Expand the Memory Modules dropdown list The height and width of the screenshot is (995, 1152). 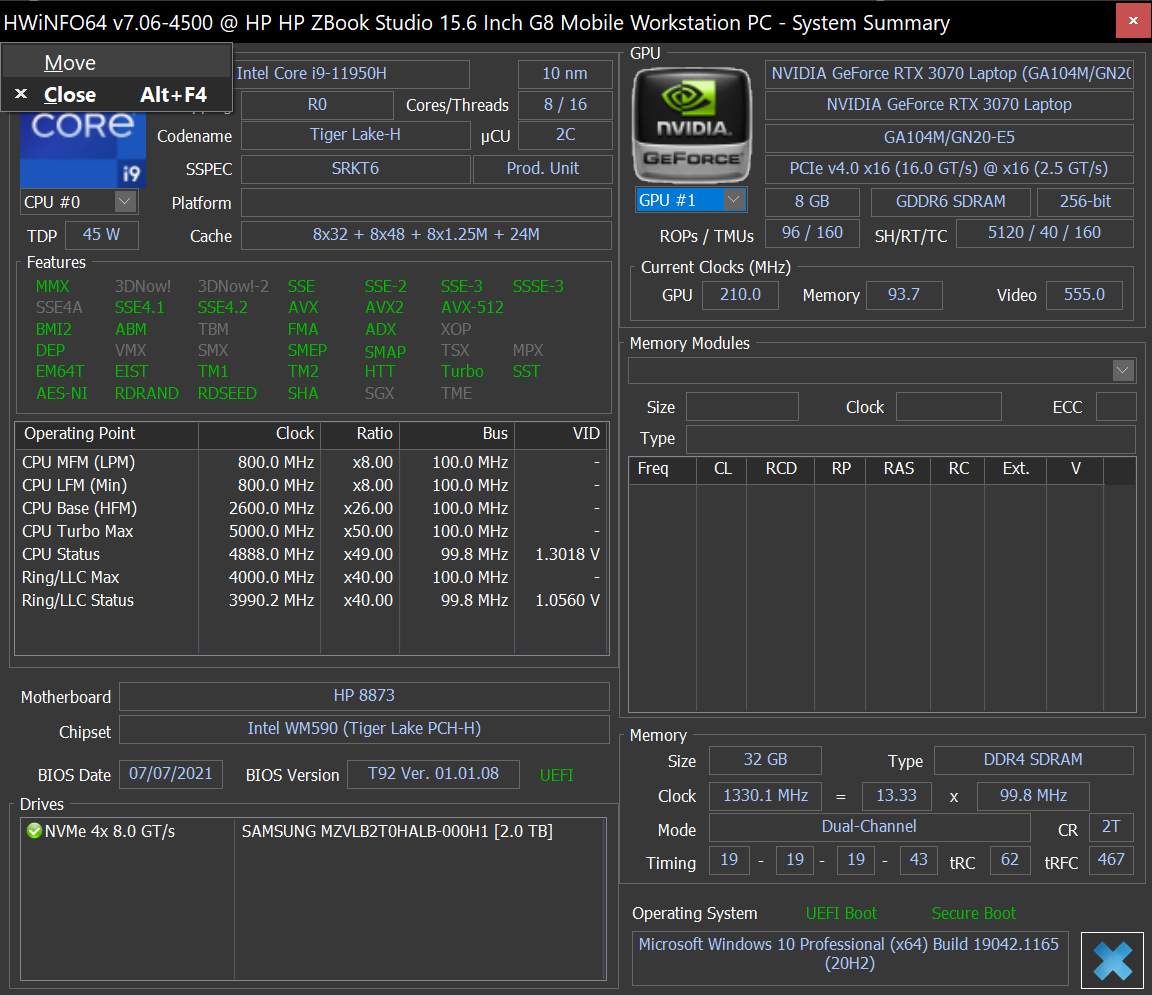[1122, 371]
